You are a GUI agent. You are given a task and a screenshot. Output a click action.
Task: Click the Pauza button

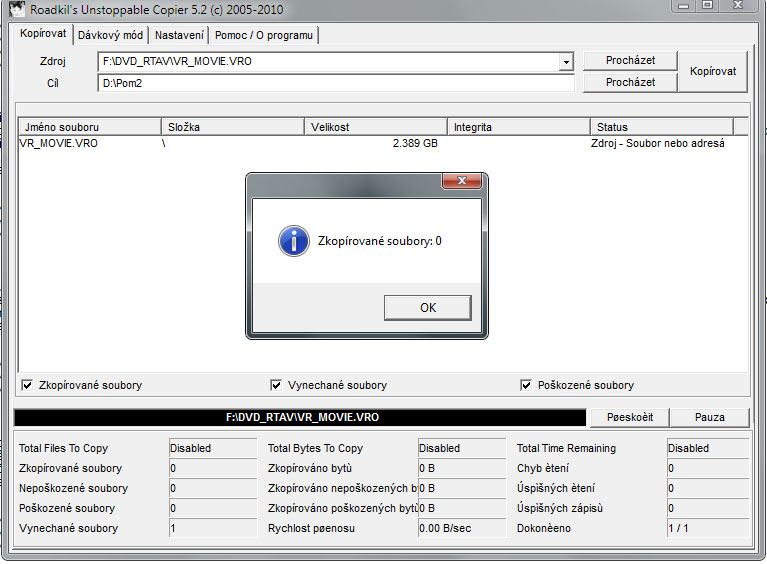point(709,417)
